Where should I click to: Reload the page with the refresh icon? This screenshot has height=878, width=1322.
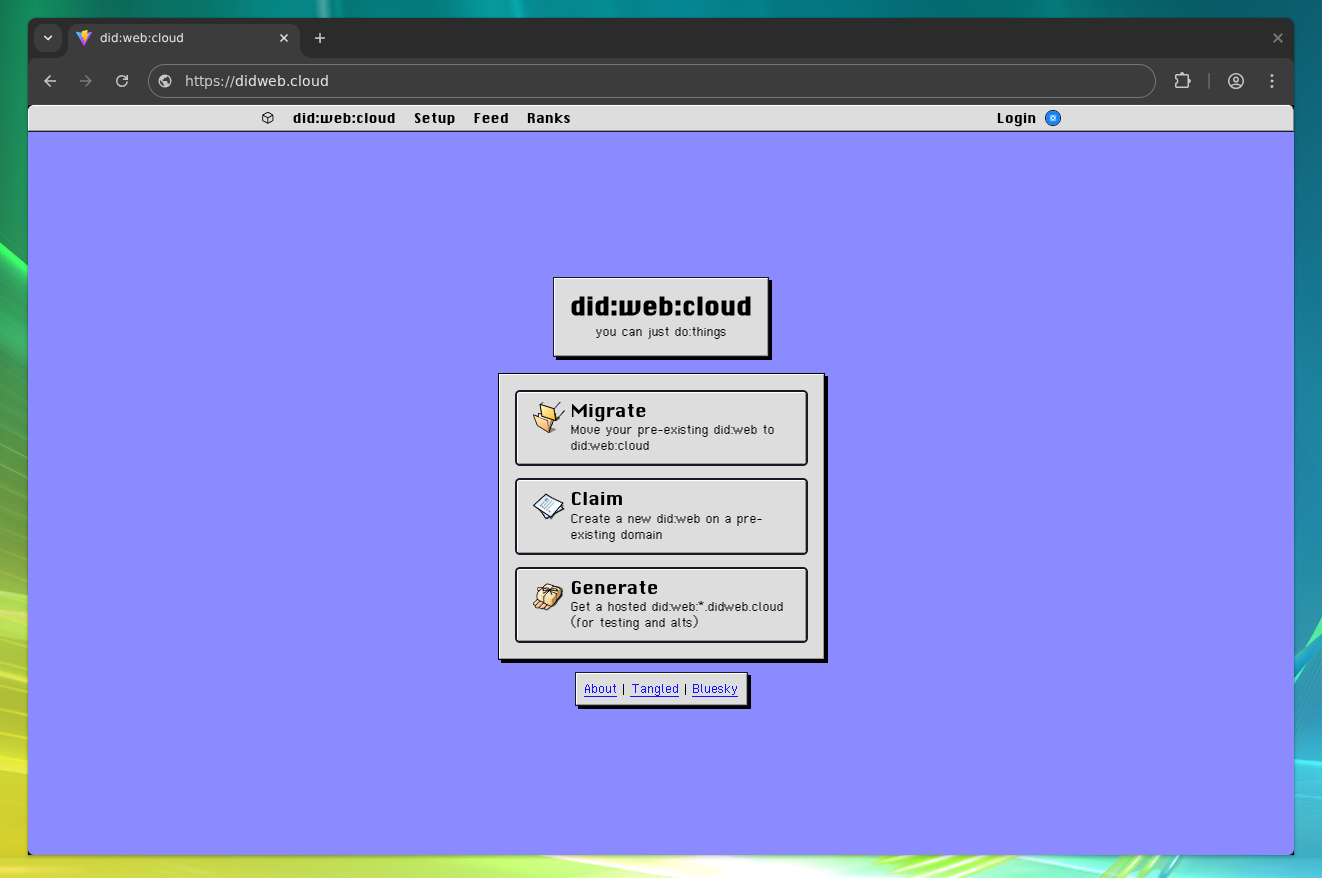tap(122, 81)
